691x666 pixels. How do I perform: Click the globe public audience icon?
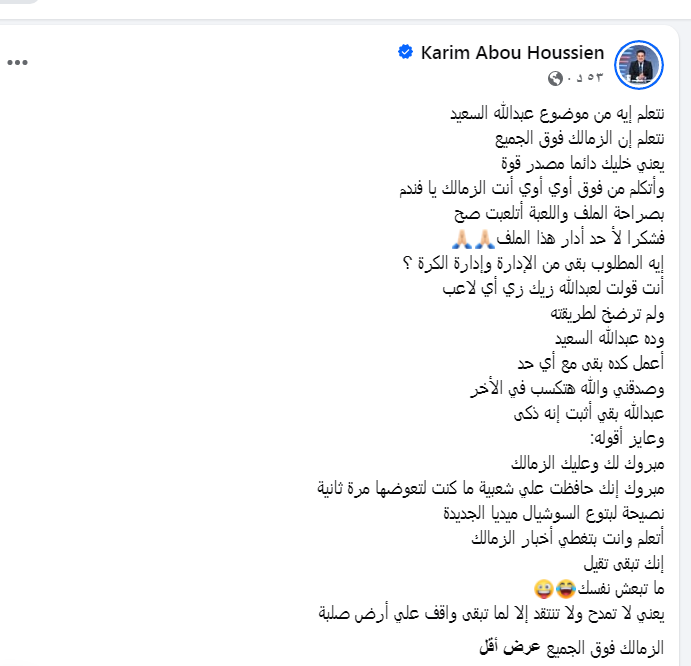(555, 78)
